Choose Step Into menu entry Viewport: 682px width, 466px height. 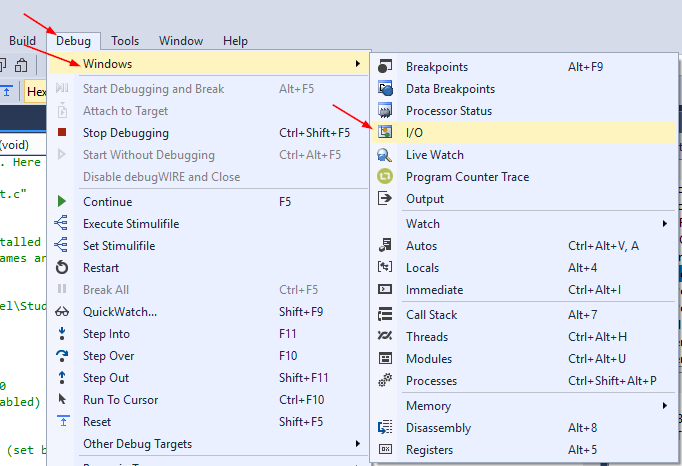208,334
